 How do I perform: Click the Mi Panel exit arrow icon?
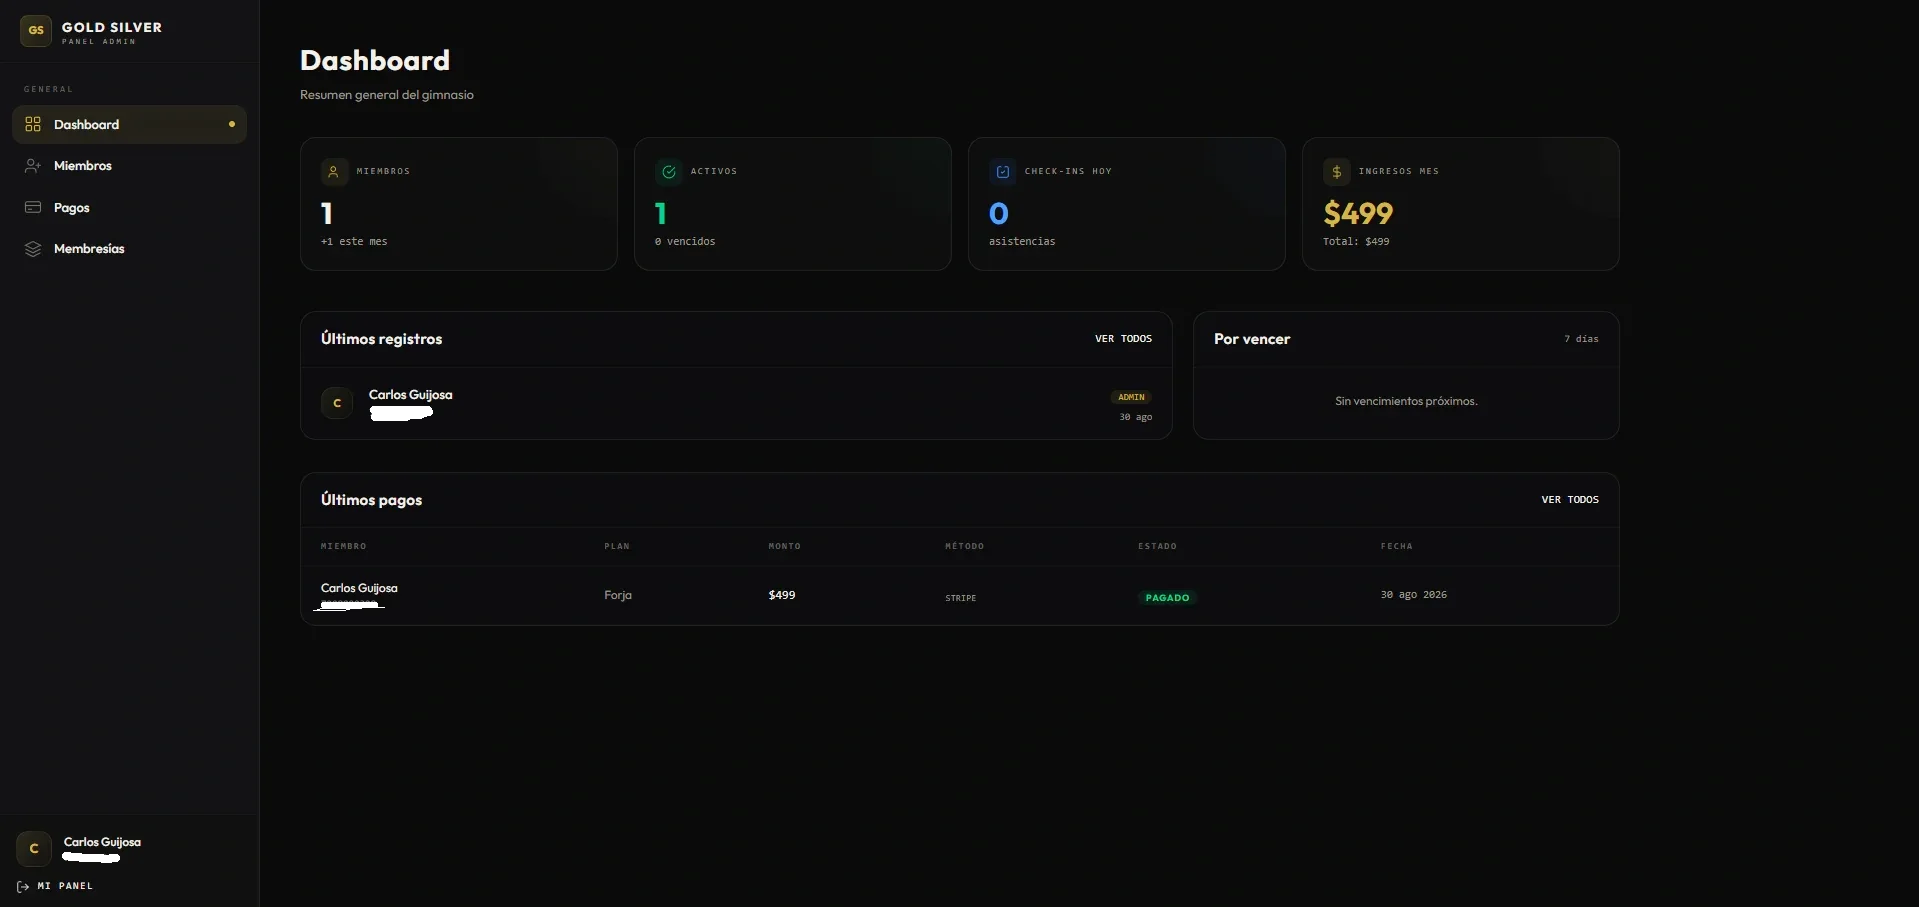[23, 886]
